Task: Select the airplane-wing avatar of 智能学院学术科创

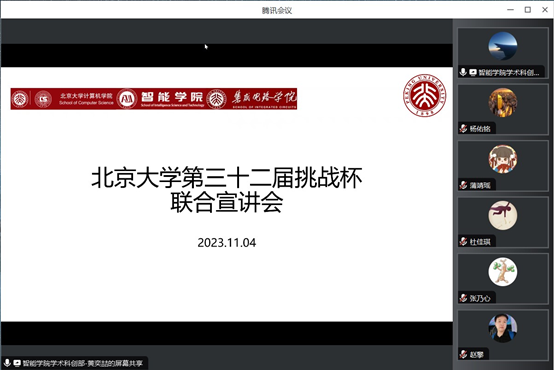Action: tap(502, 46)
